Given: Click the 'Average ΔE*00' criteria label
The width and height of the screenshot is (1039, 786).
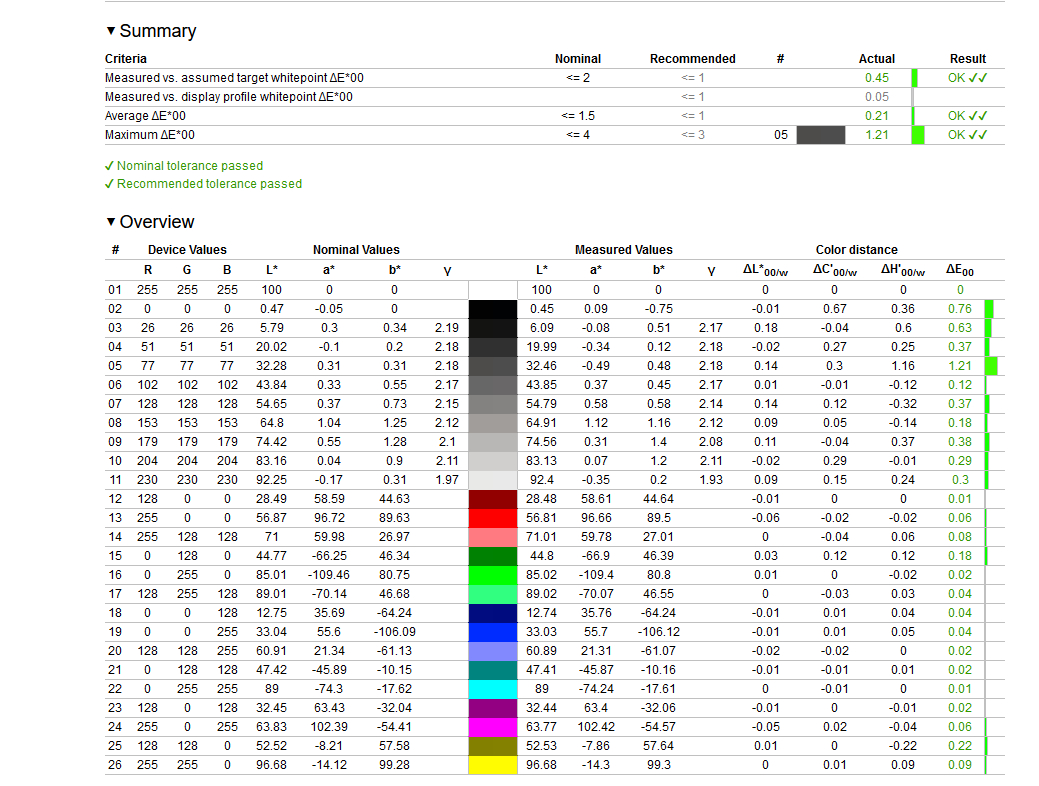Looking at the screenshot, I should (x=145, y=116).
